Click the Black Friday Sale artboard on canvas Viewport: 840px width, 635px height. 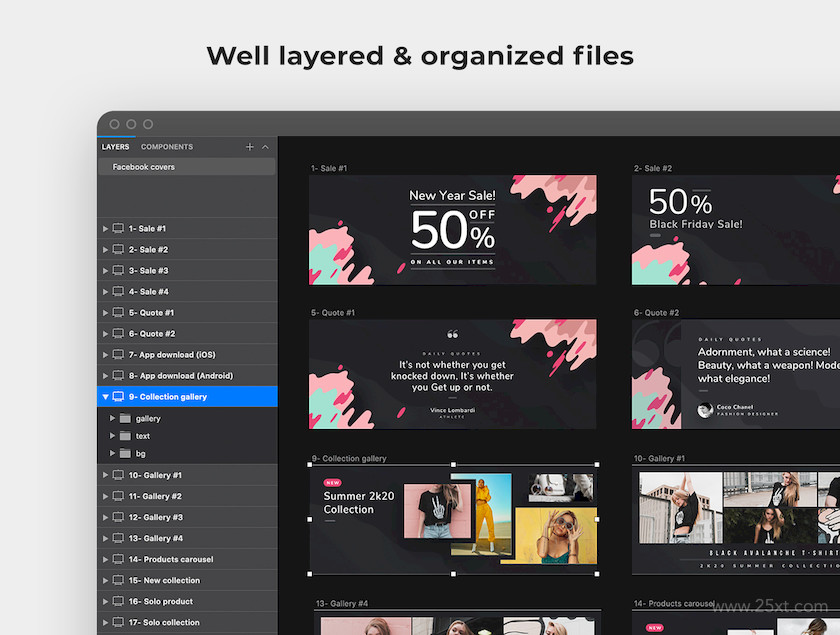[736, 230]
